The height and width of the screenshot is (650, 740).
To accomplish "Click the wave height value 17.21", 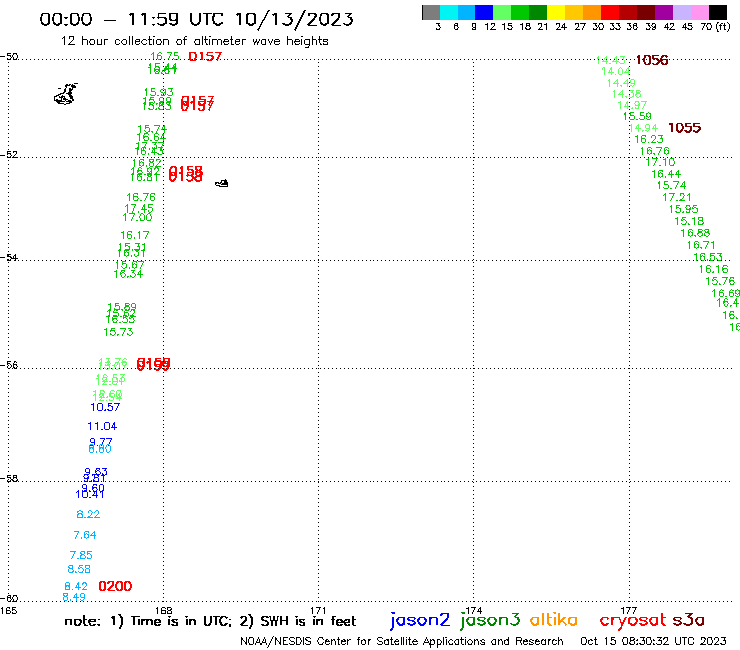I will [x=677, y=197].
